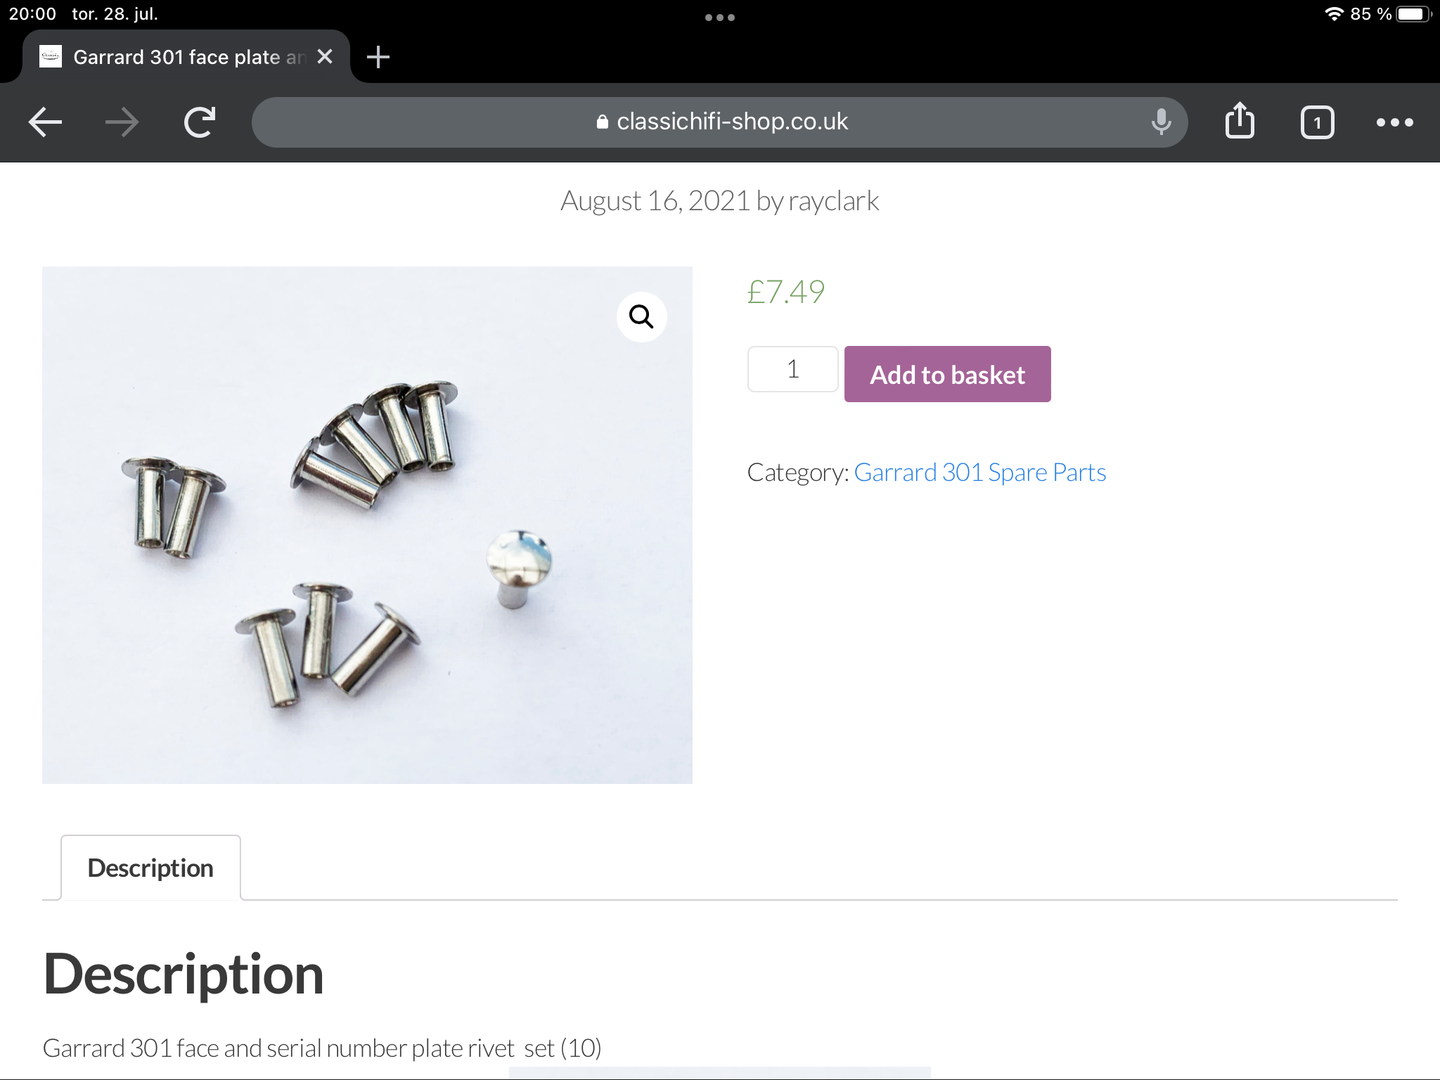The width and height of the screenshot is (1440, 1080).
Task: Add the rivet set to basket
Action: click(947, 374)
